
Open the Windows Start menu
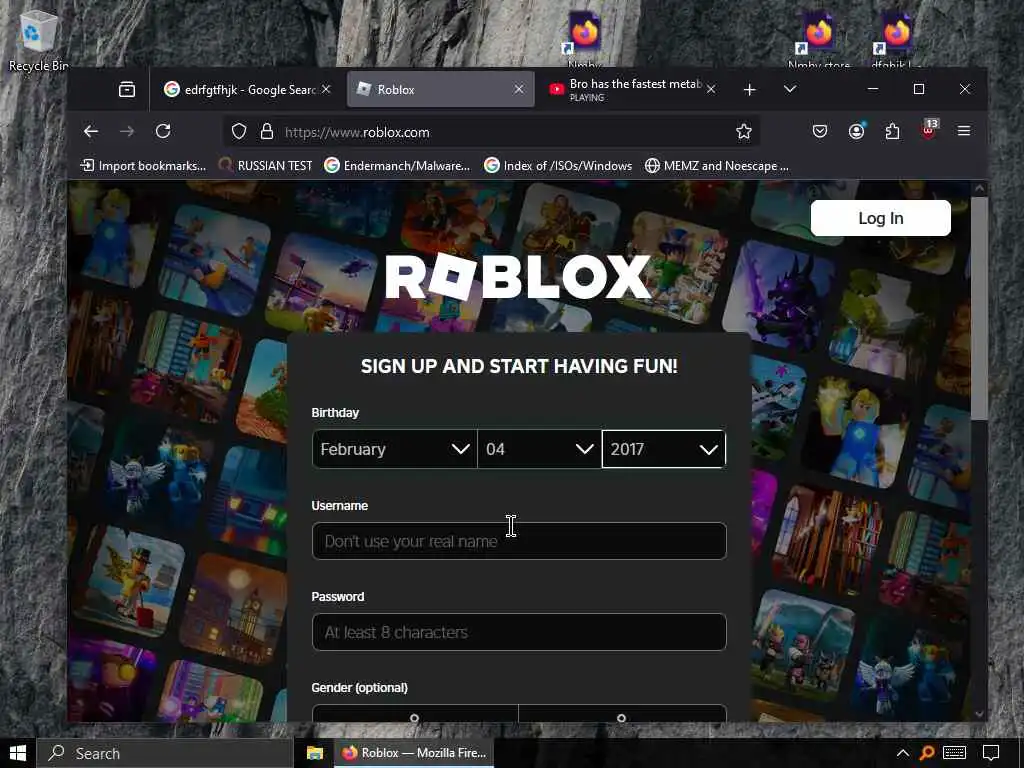[18, 753]
